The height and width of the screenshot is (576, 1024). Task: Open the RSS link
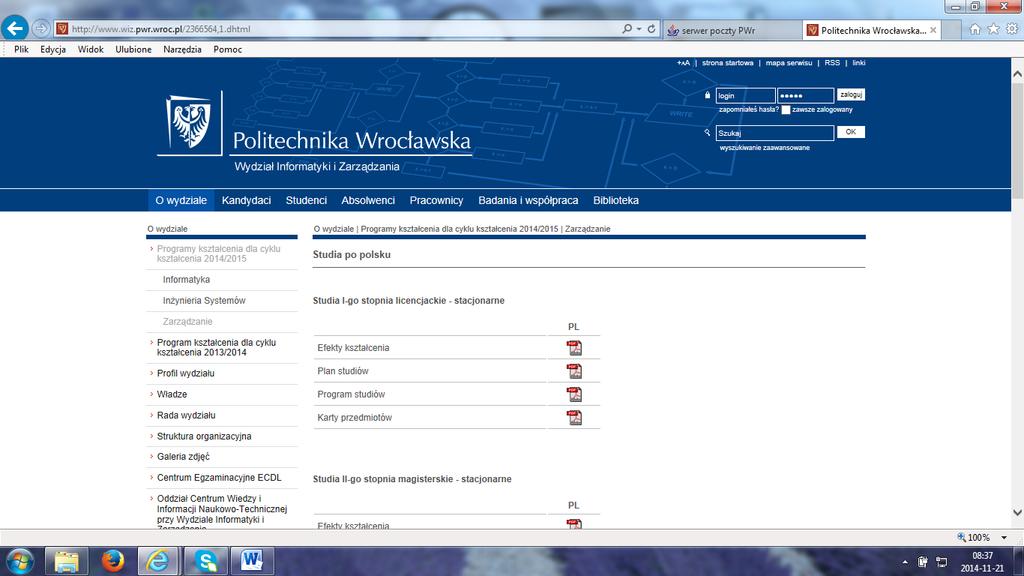832,63
